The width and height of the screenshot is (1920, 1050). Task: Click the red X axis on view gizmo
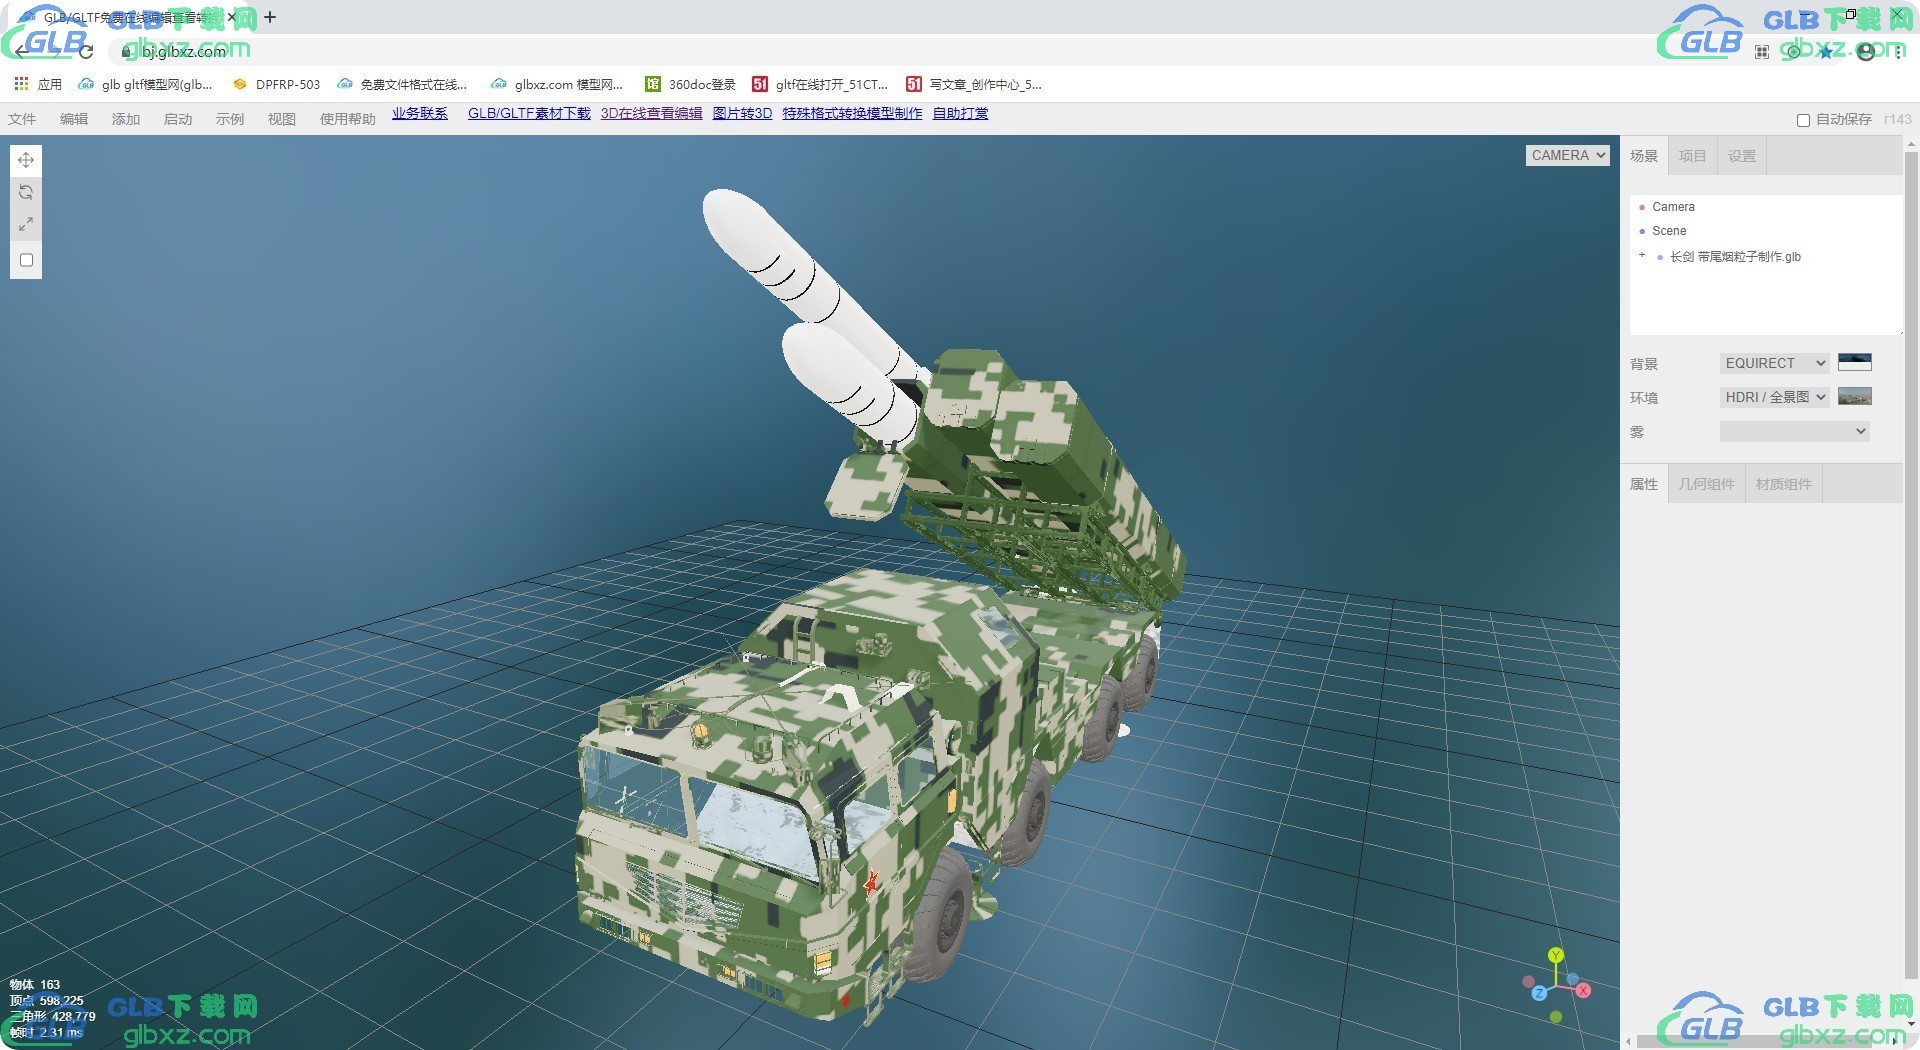pos(1583,990)
